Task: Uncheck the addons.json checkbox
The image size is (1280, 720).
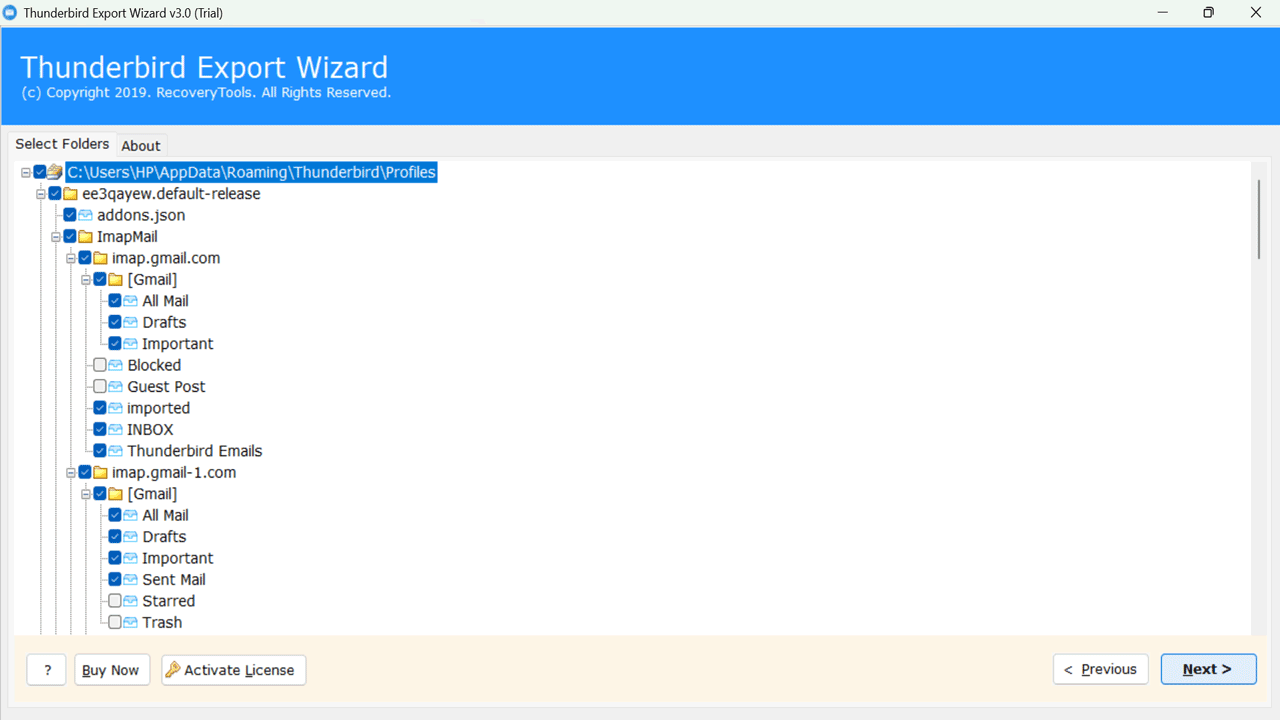Action: (x=70, y=215)
